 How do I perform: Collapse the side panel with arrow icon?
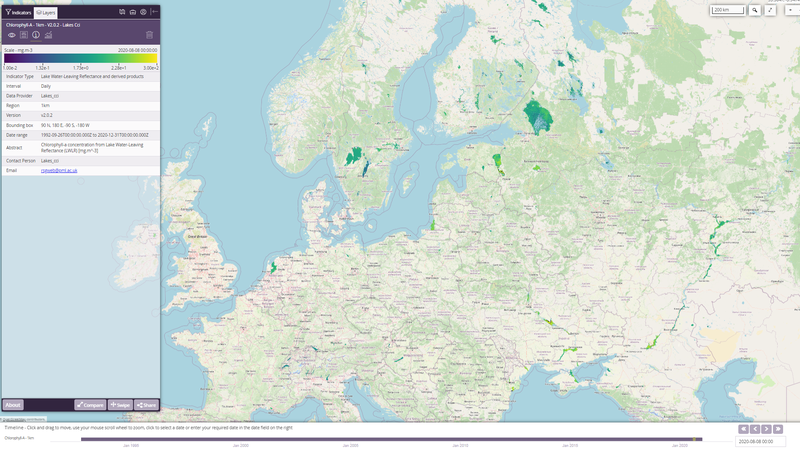click(x=154, y=12)
